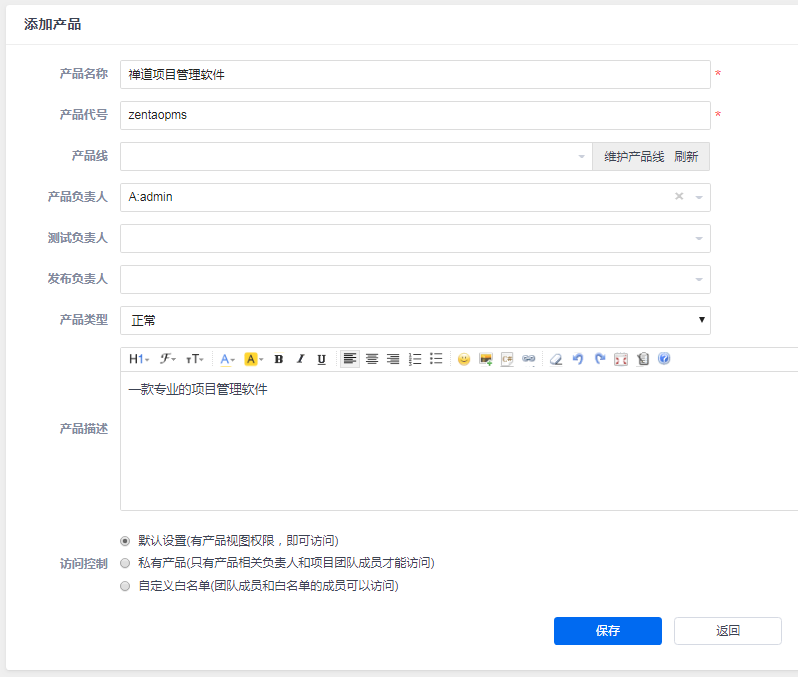Screen dimensions: 798x677
Task: Toggle fullscreen mode of the editor
Action: pos(621,359)
